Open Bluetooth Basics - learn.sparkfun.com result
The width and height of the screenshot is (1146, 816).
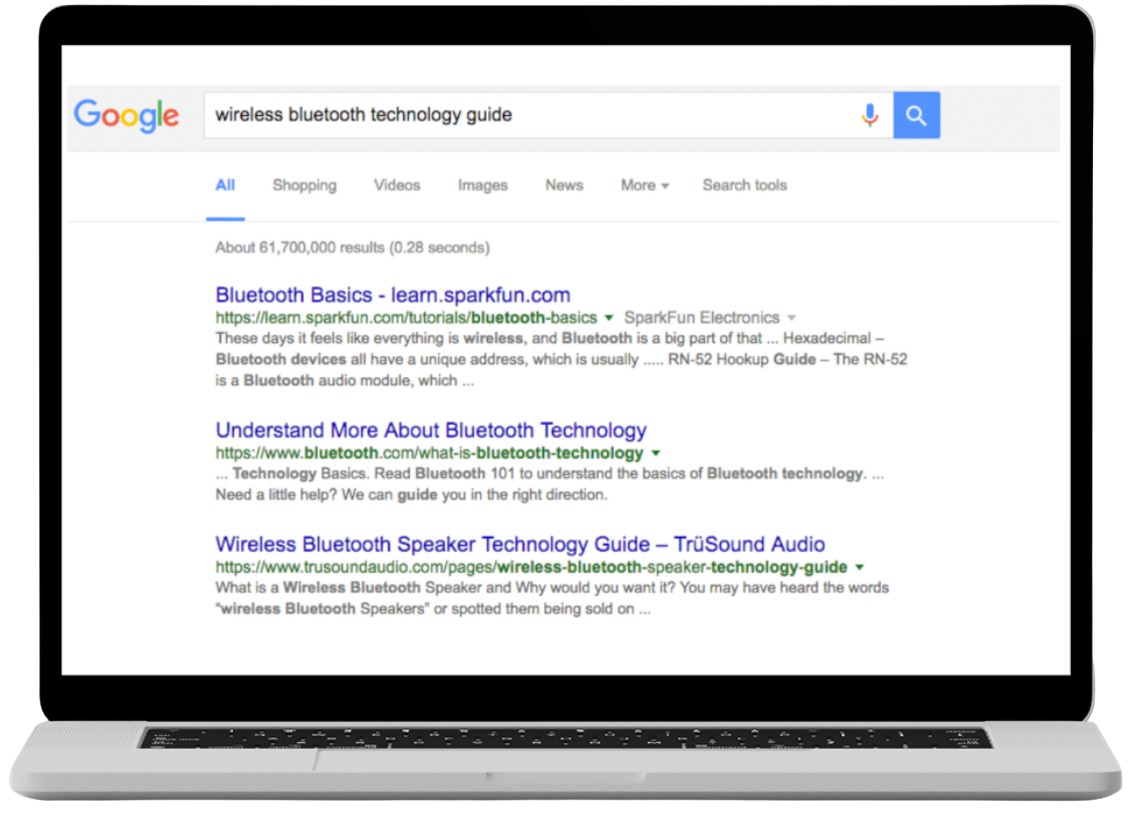(392, 295)
